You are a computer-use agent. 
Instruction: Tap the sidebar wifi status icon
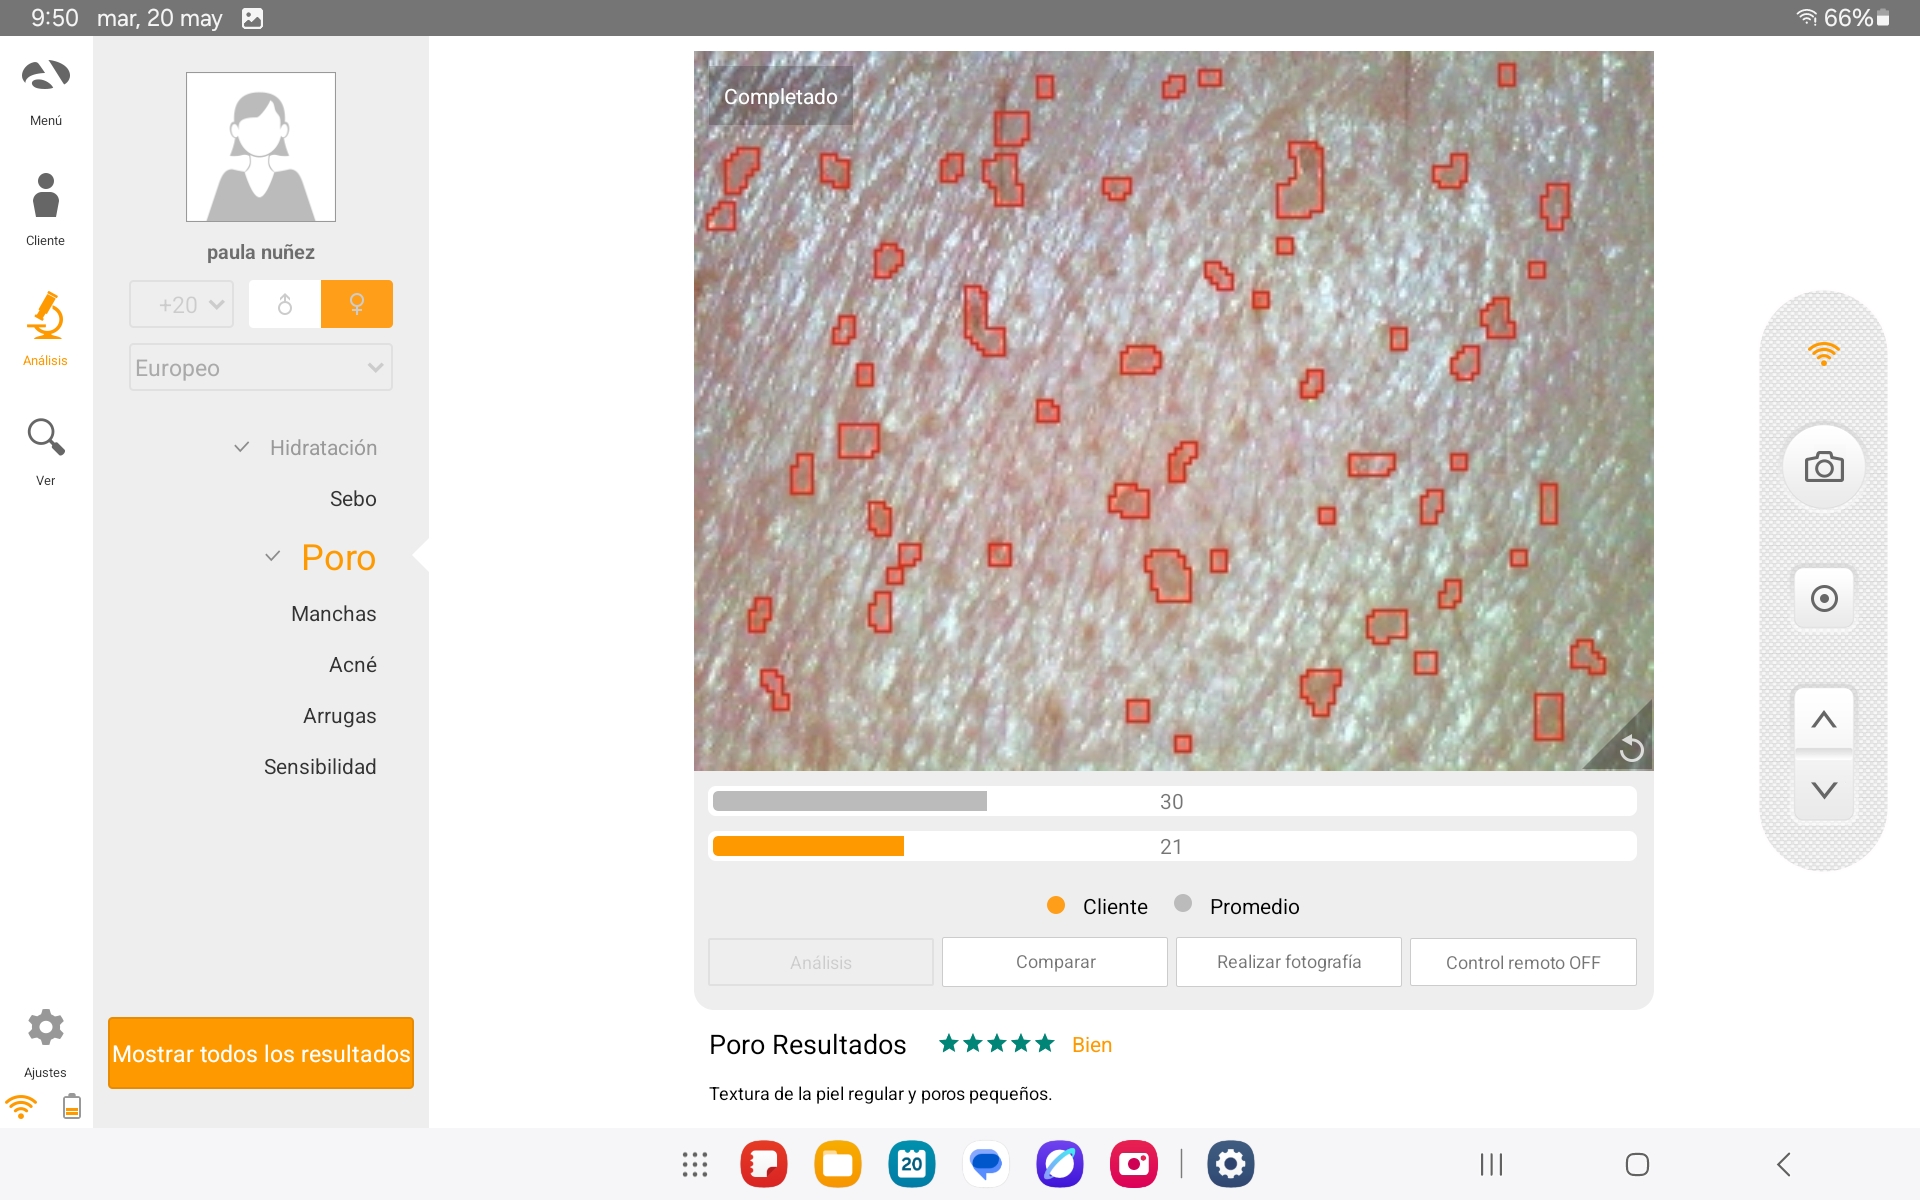tap(21, 1106)
